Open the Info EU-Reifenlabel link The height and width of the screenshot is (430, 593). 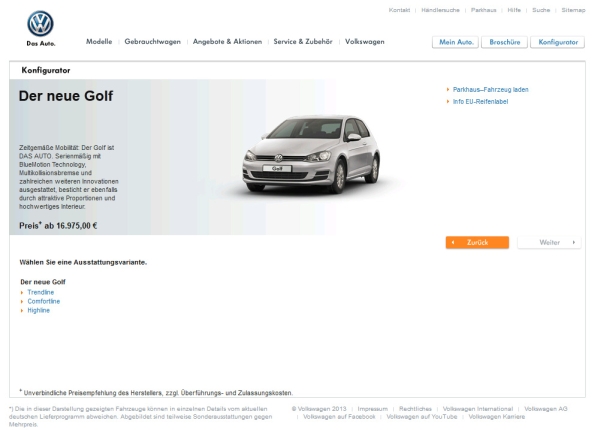(480, 102)
